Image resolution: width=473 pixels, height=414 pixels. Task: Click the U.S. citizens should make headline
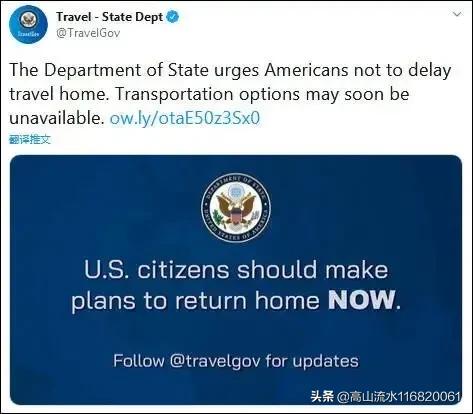[236, 270]
